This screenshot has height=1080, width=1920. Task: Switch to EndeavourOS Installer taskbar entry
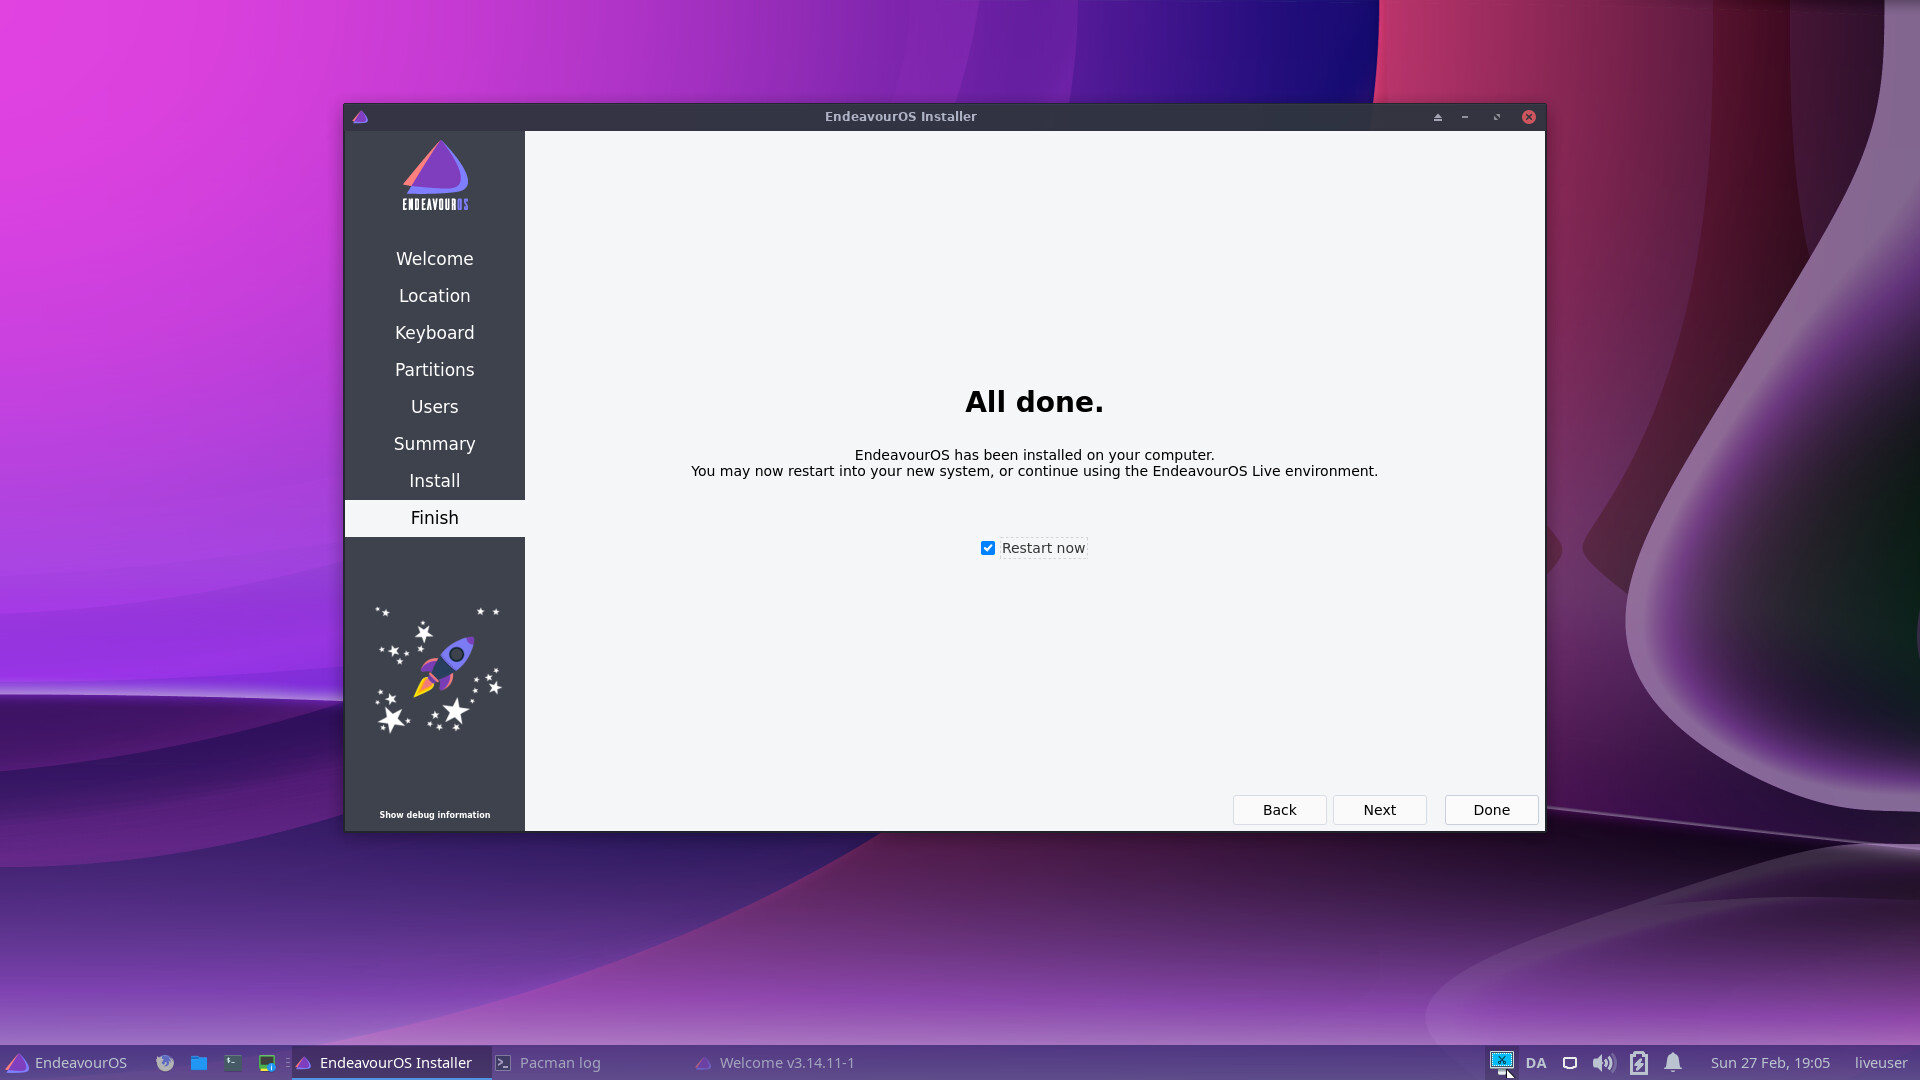(392, 1063)
